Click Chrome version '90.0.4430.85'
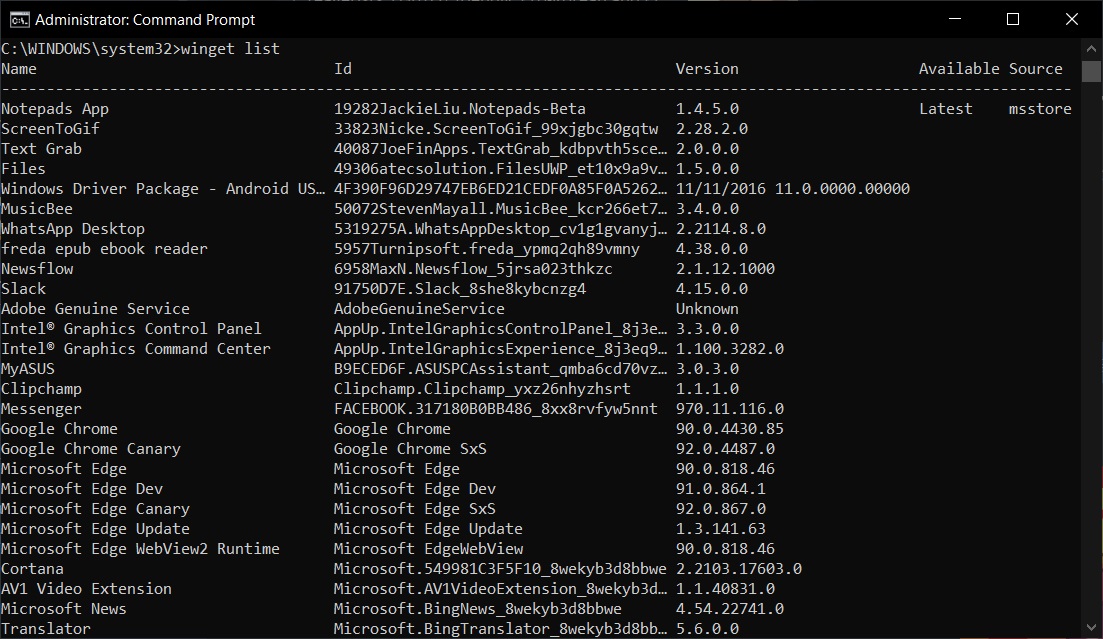The height and width of the screenshot is (639, 1103). pyautogui.click(x=729, y=429)
